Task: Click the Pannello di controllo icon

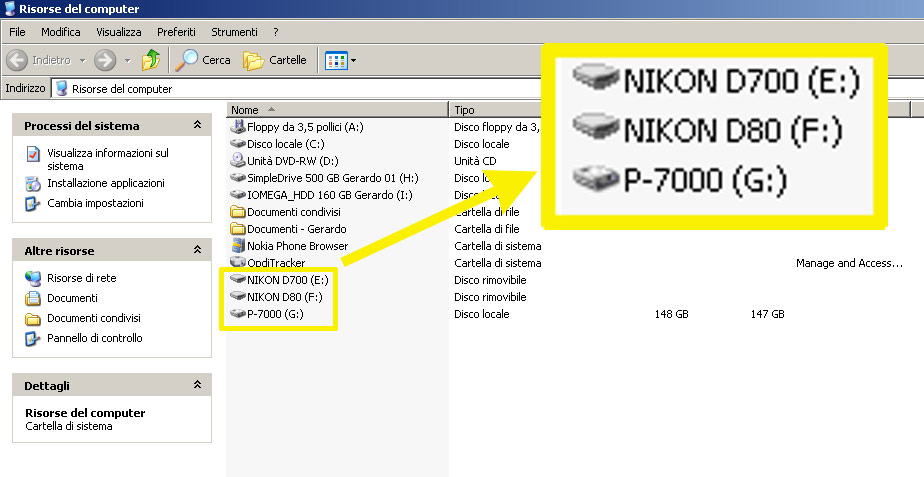Action: point(33,338)
